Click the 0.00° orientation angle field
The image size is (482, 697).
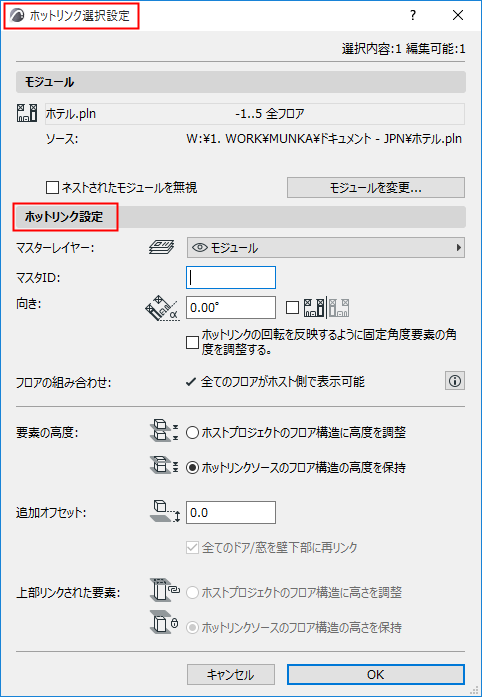231,308
